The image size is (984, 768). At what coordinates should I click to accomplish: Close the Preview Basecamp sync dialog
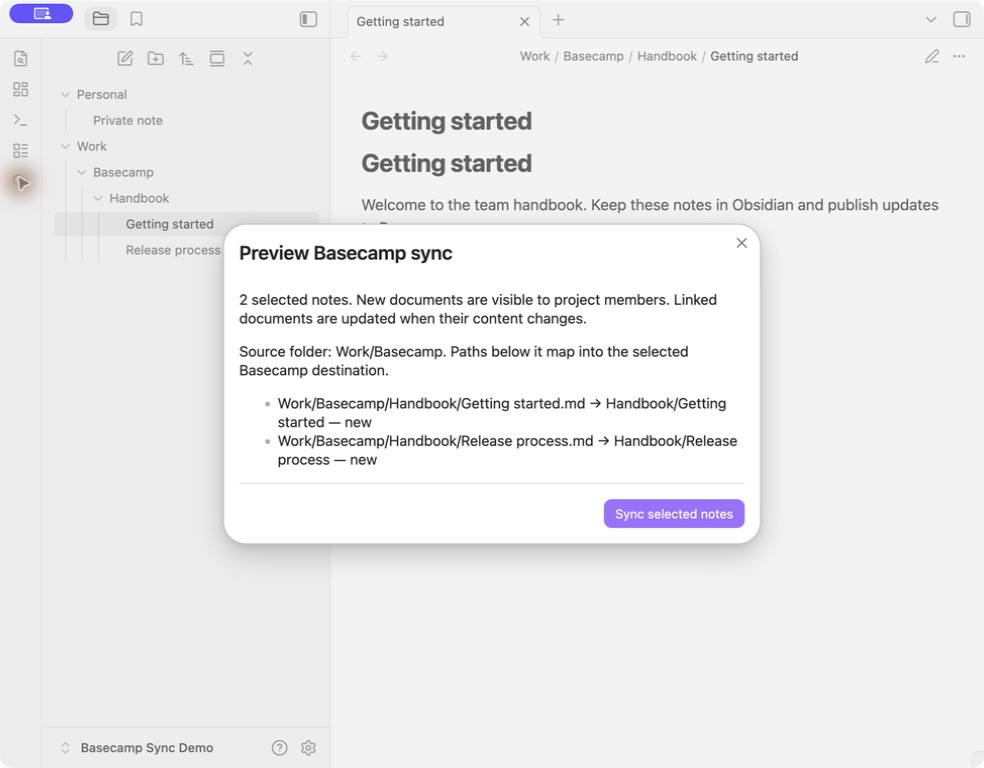pos(741,243)
